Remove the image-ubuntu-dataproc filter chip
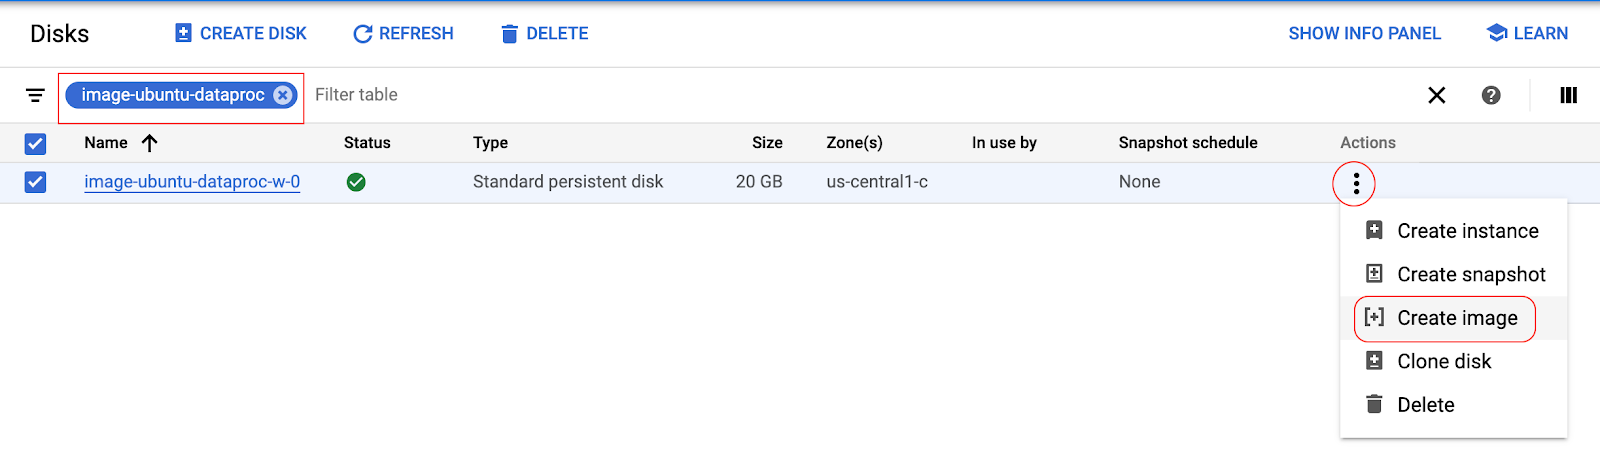Image resolution: width=1600 pixels, height=469 pixels. click(283, 95)
